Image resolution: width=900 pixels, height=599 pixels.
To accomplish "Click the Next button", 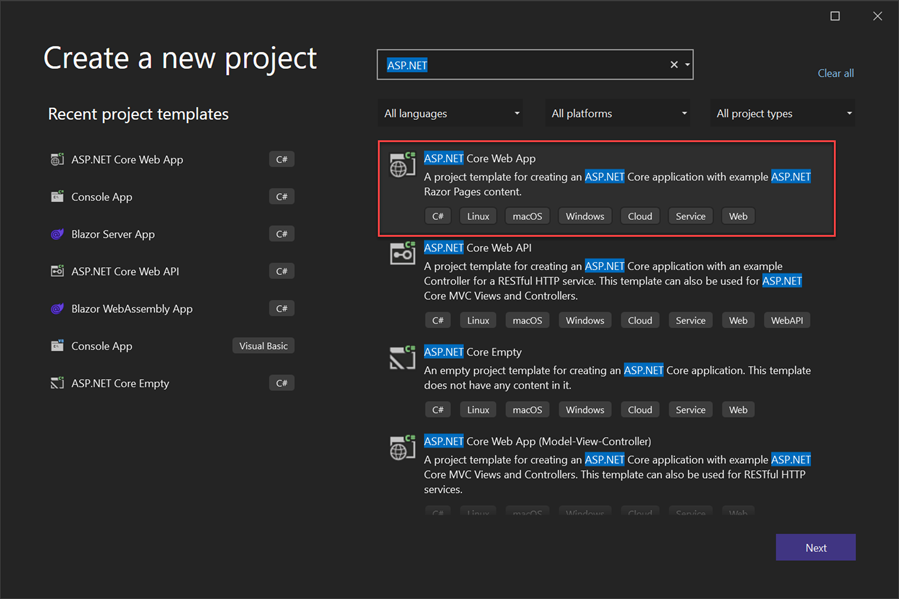I will click(x=816, y=548).
